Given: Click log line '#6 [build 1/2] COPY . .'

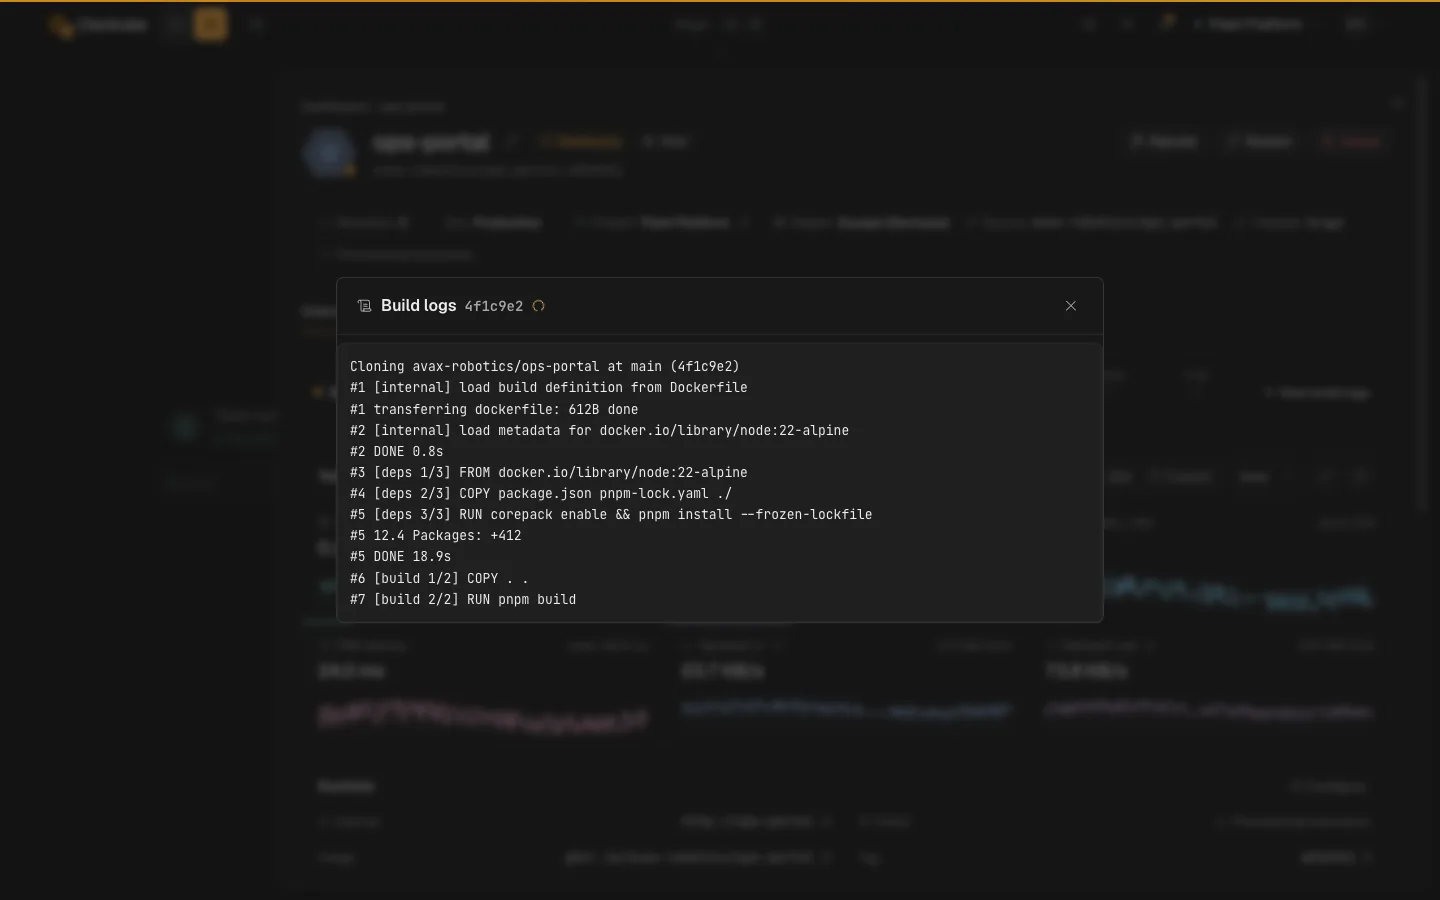Looking at the screenshot, I should [439, 578].
